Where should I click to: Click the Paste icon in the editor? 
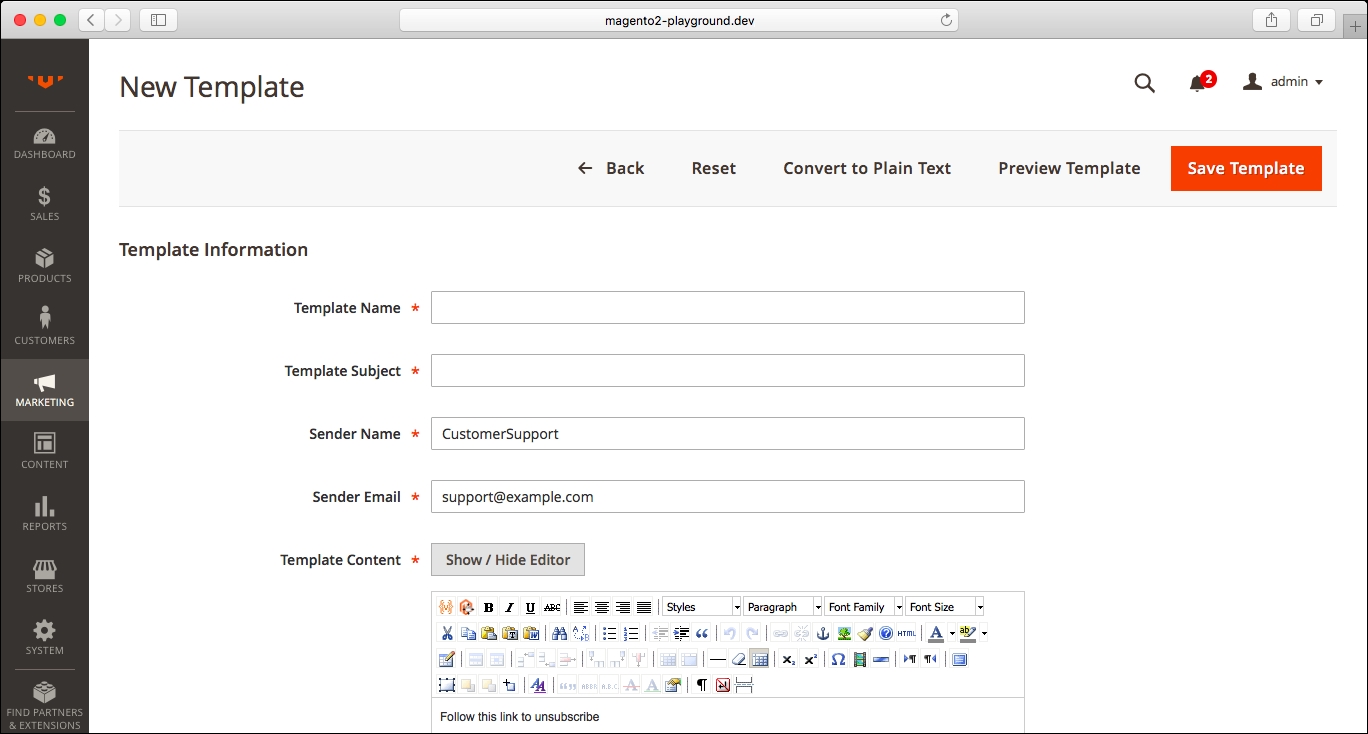489,633
